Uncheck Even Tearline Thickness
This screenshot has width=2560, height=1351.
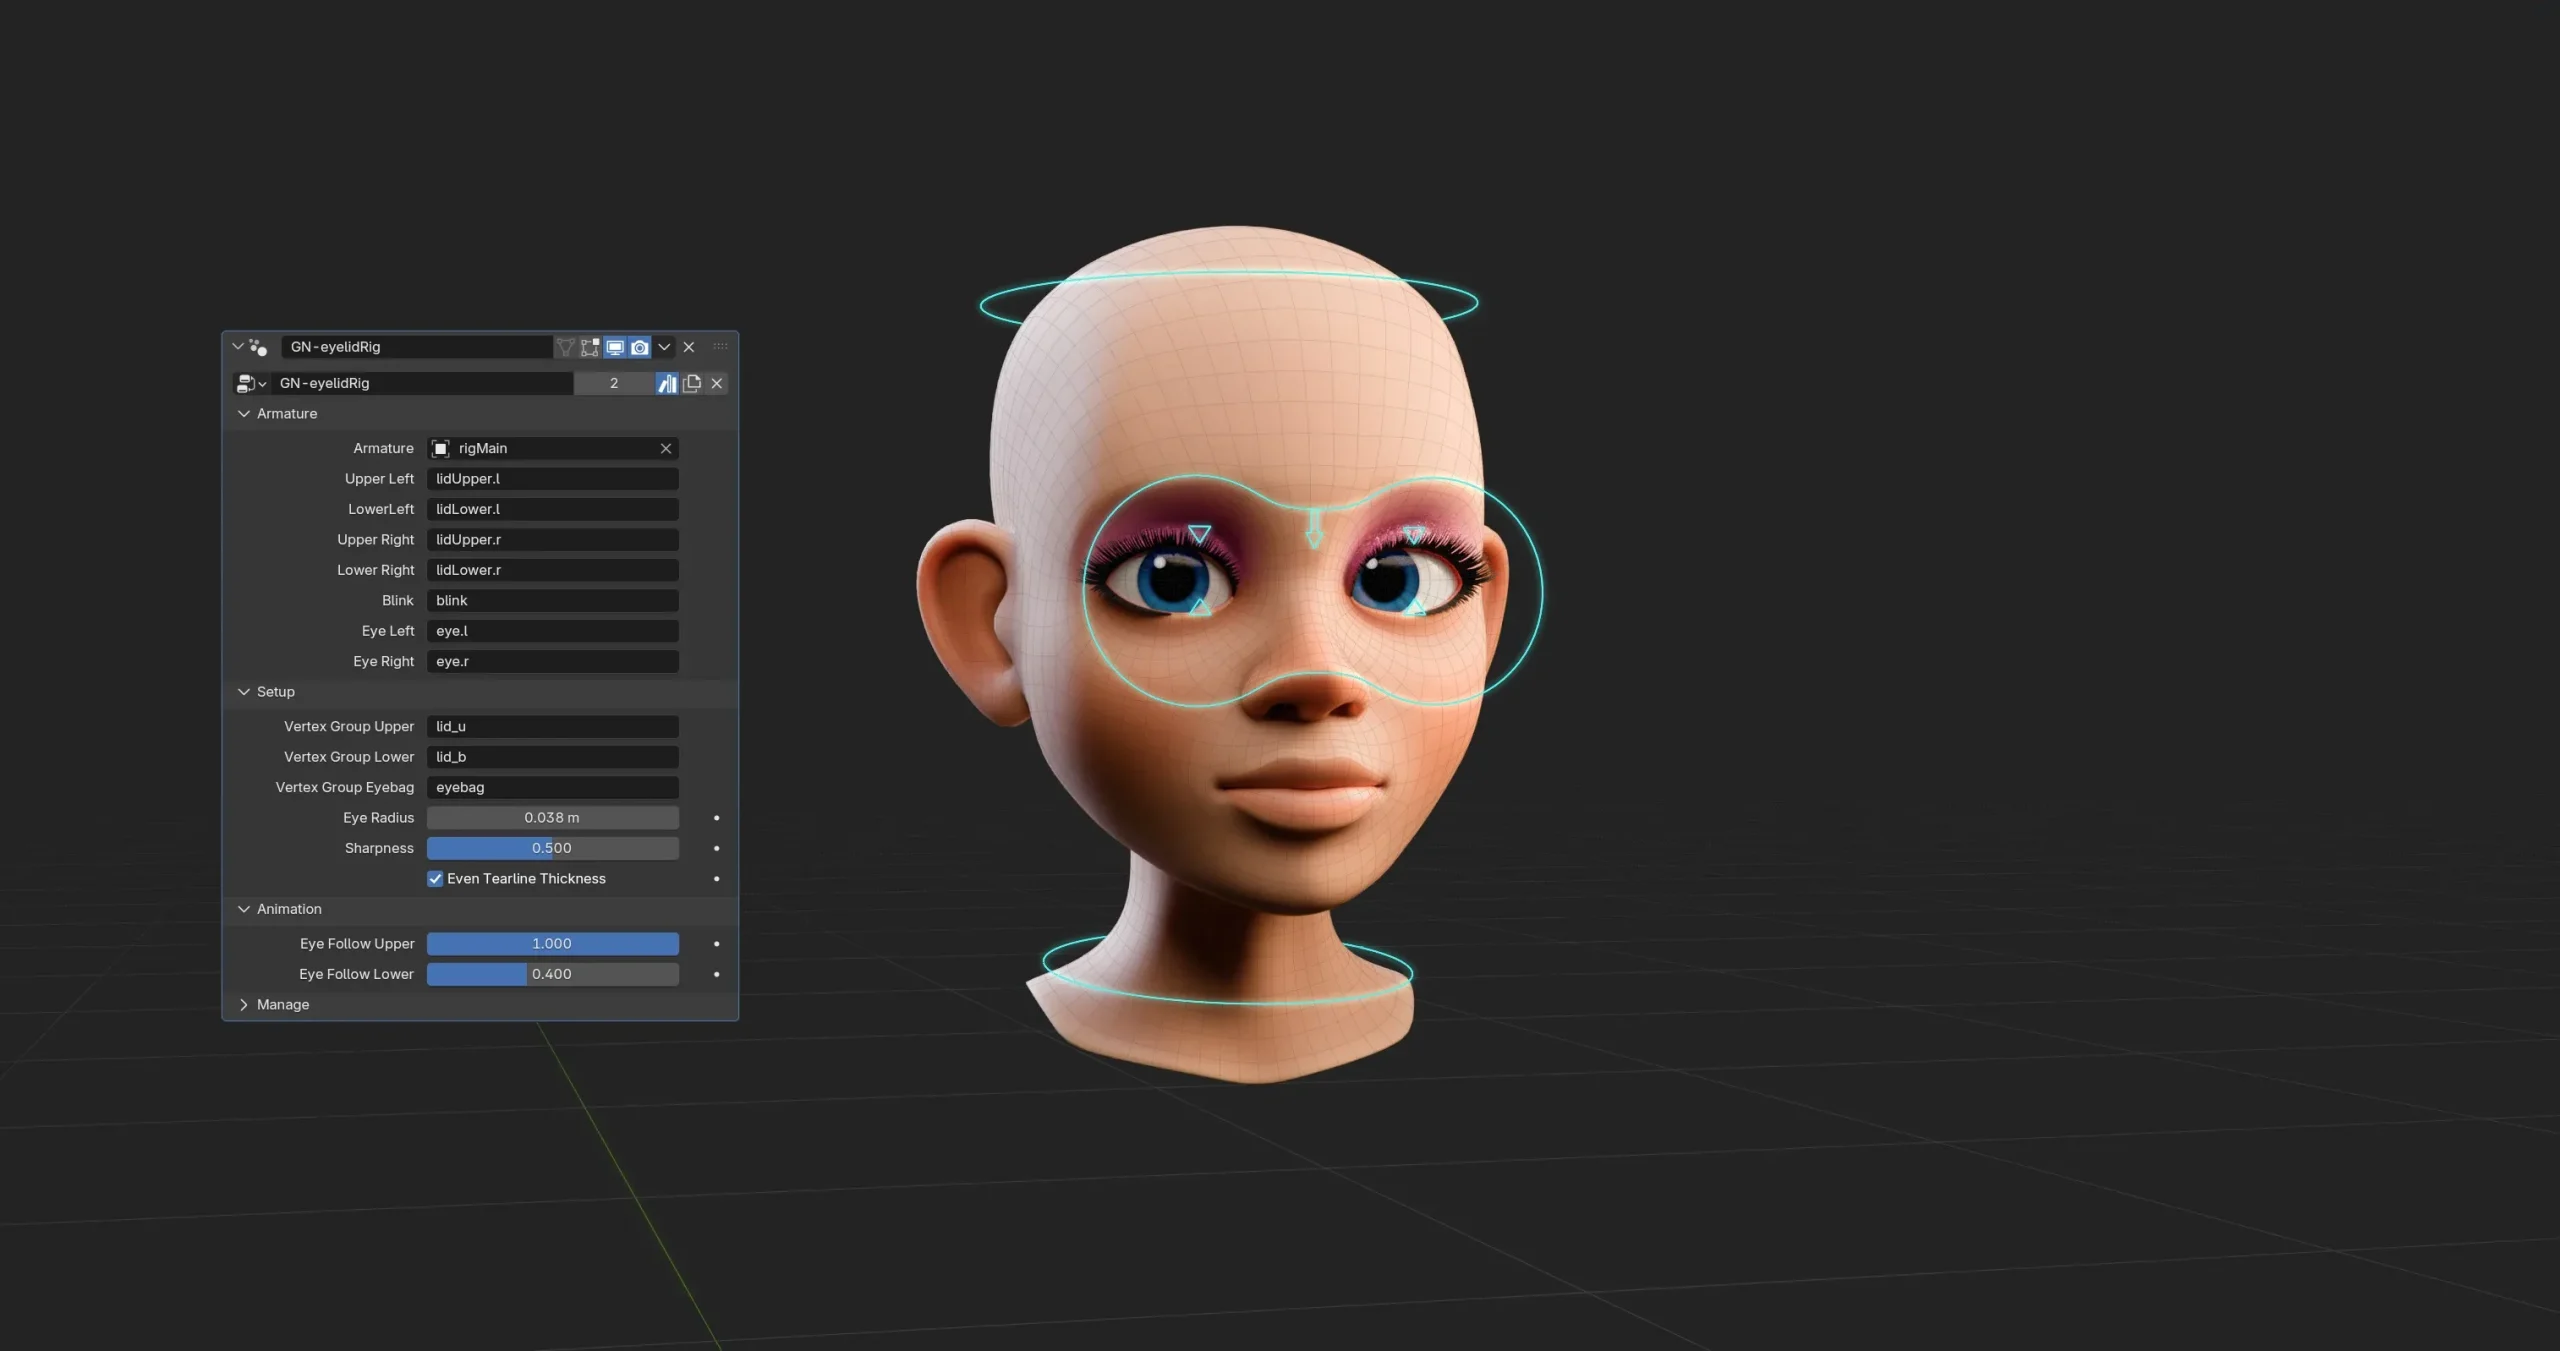click(436, 878)
